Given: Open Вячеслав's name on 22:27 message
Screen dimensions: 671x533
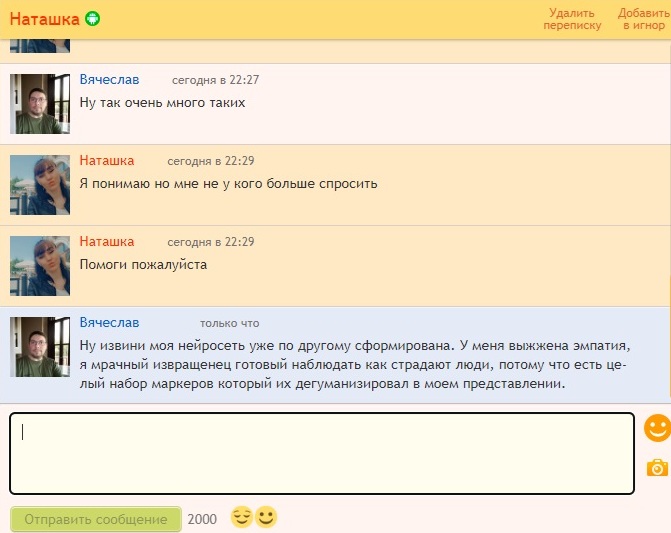Looking at the screenshot, I should pyautogui.click(x=110, y=80).
